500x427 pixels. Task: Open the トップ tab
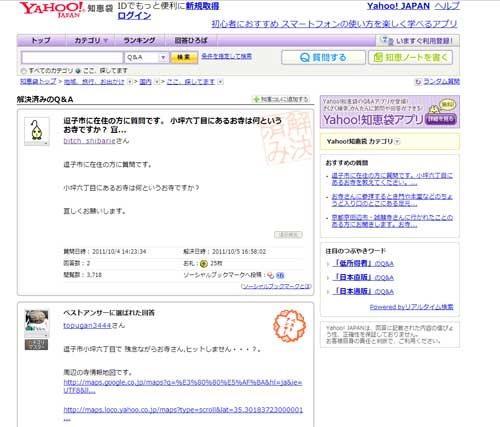(x=41, y=40)
